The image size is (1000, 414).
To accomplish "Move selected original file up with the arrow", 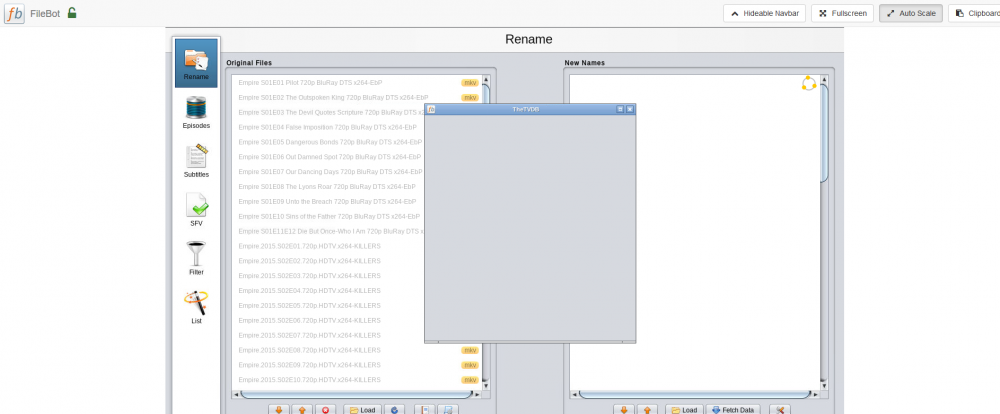I will [x=302, y=410].
